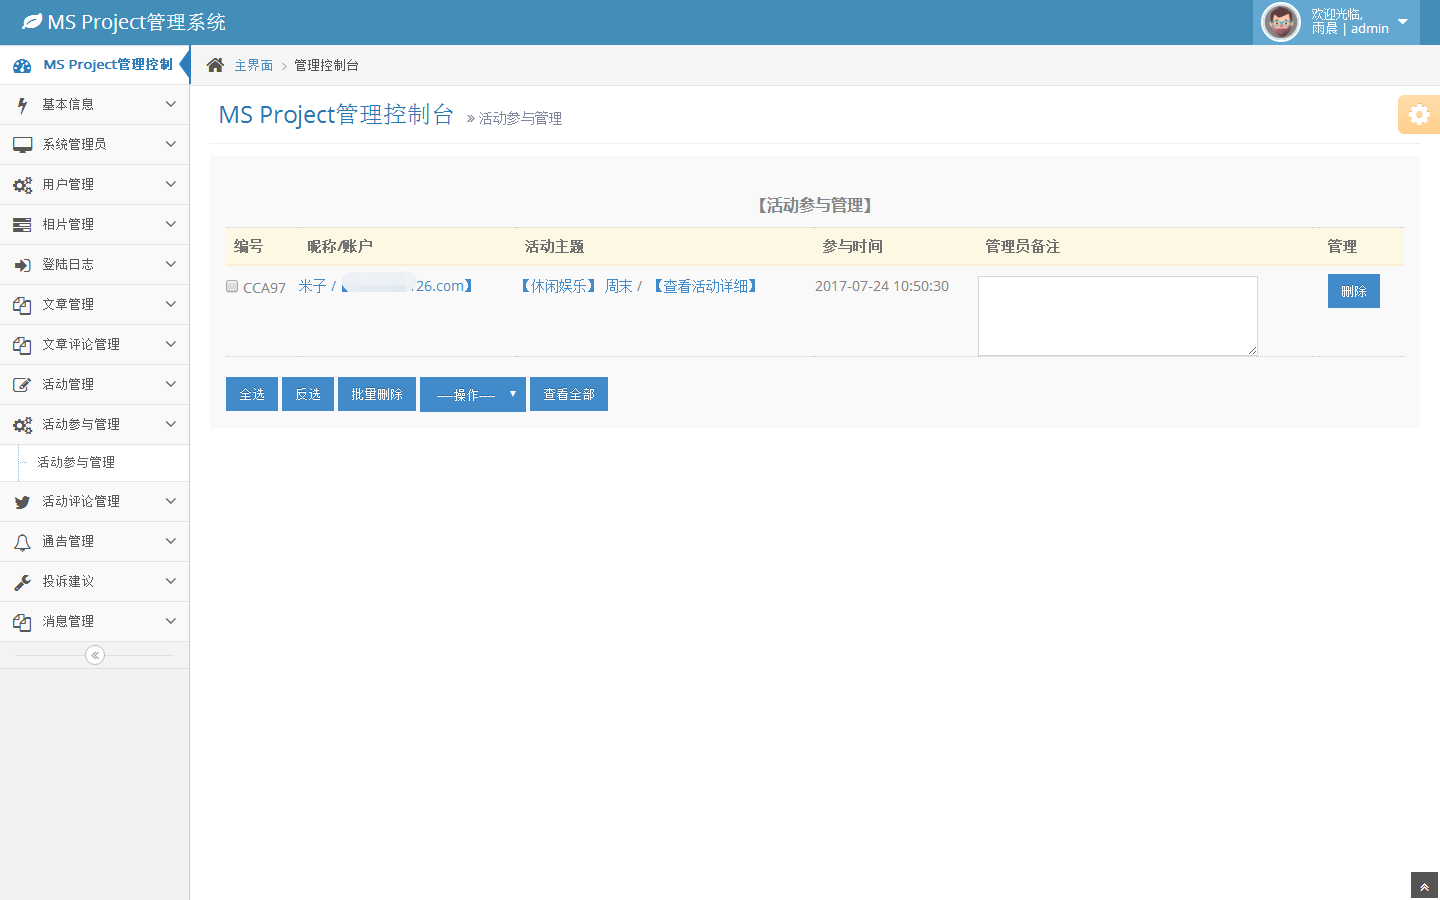Click the Twitter bird icon for 活动评论管理

click(22, 502)
